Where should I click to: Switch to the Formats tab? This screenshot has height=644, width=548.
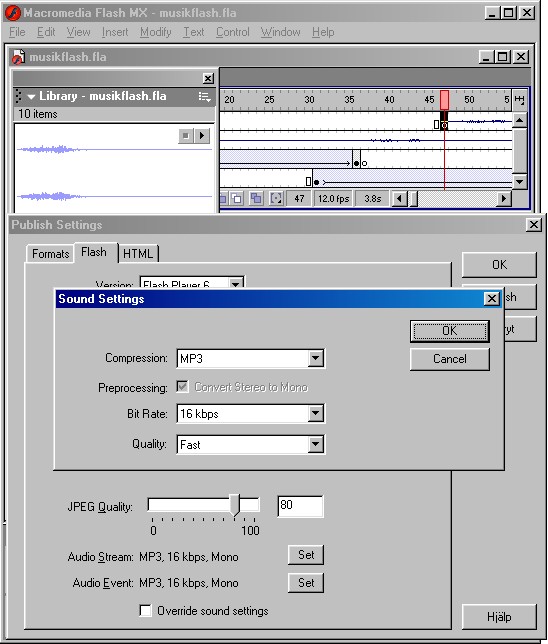(50, 254)
